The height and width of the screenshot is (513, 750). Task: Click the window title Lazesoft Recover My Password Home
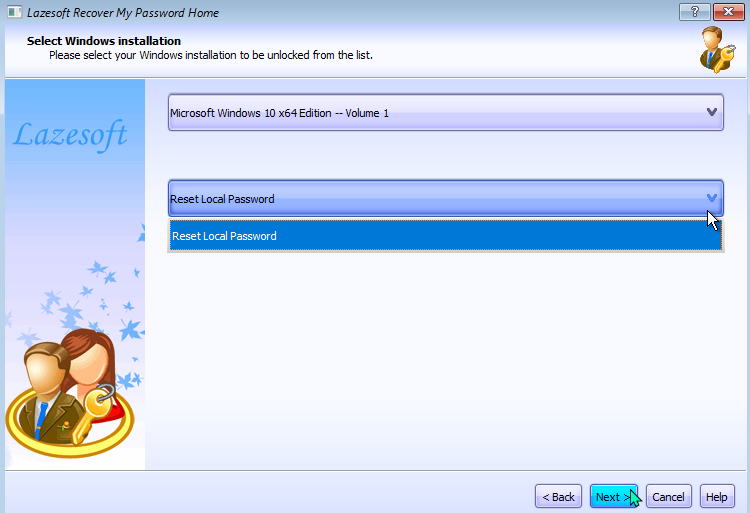[123, 13]
